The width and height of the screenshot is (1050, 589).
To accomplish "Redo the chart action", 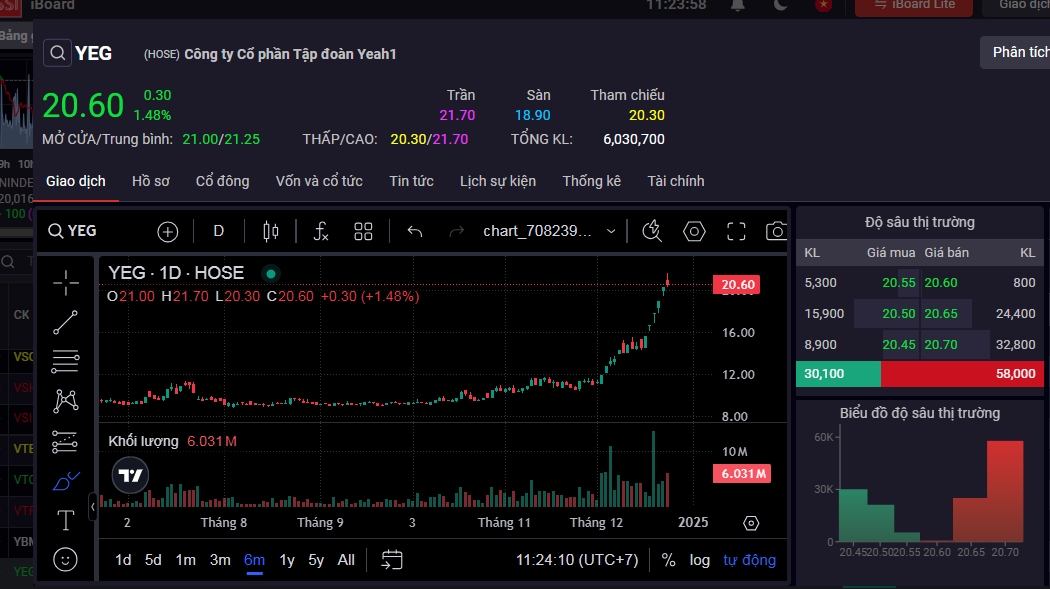I will (x=457, y=232).
